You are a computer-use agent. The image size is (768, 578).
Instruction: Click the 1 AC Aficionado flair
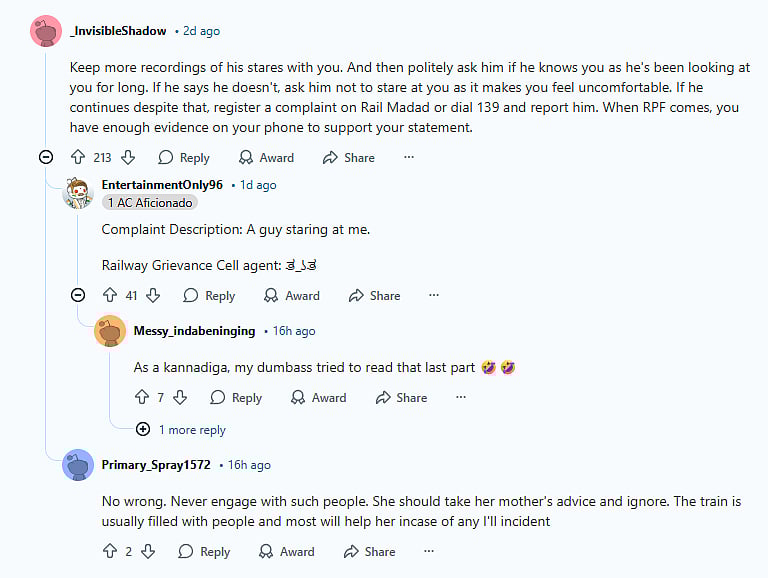point(149,202)
